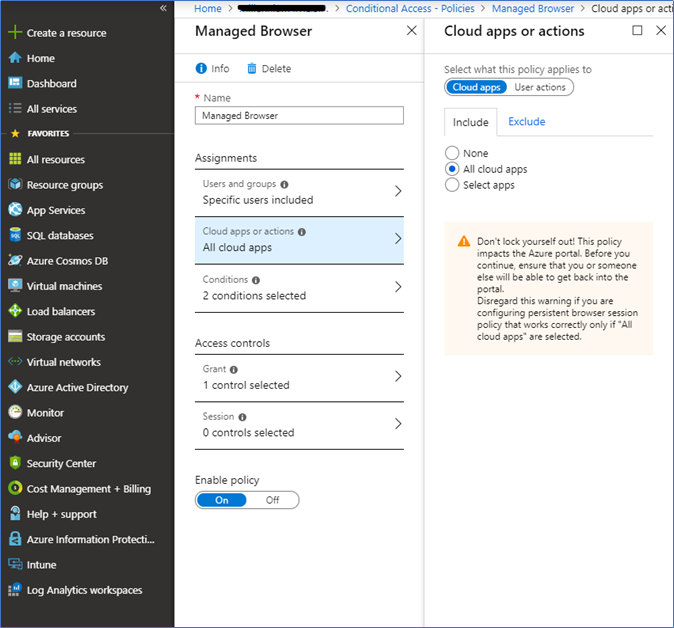
Task: Click '1 control selected' text
Action: click(246, 385)
